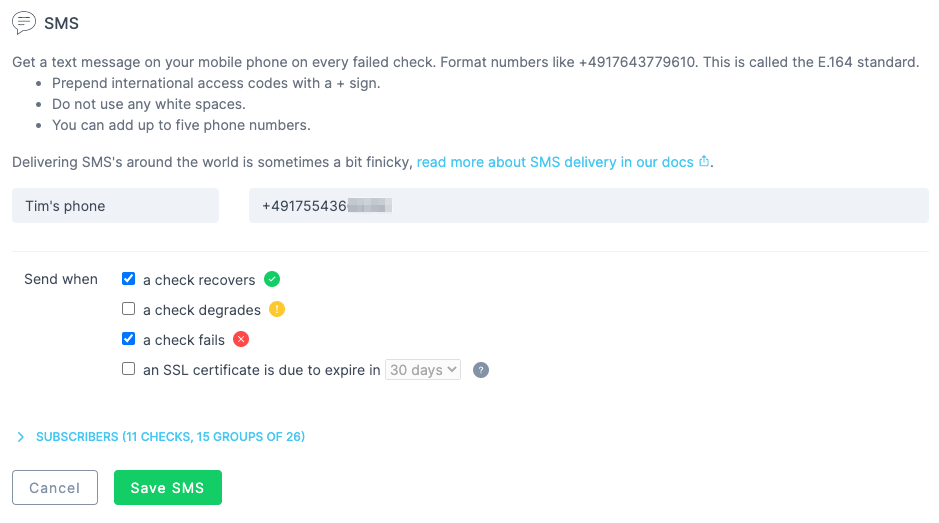Click the phone number input field
This screenshot has width=939, height=523.
click(588, 206)
